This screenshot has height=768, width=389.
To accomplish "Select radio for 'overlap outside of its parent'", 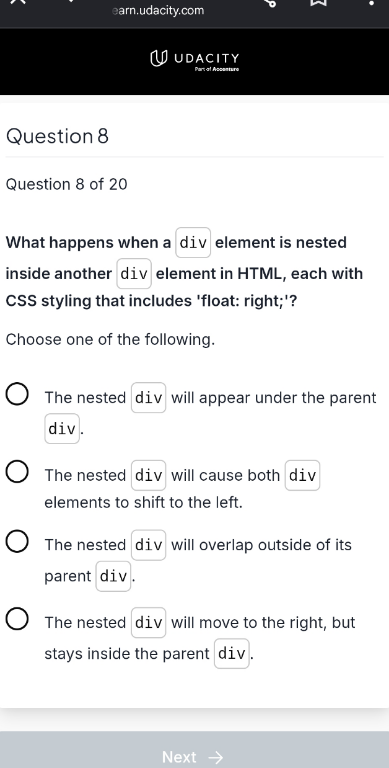I will (x=17, y=542).
